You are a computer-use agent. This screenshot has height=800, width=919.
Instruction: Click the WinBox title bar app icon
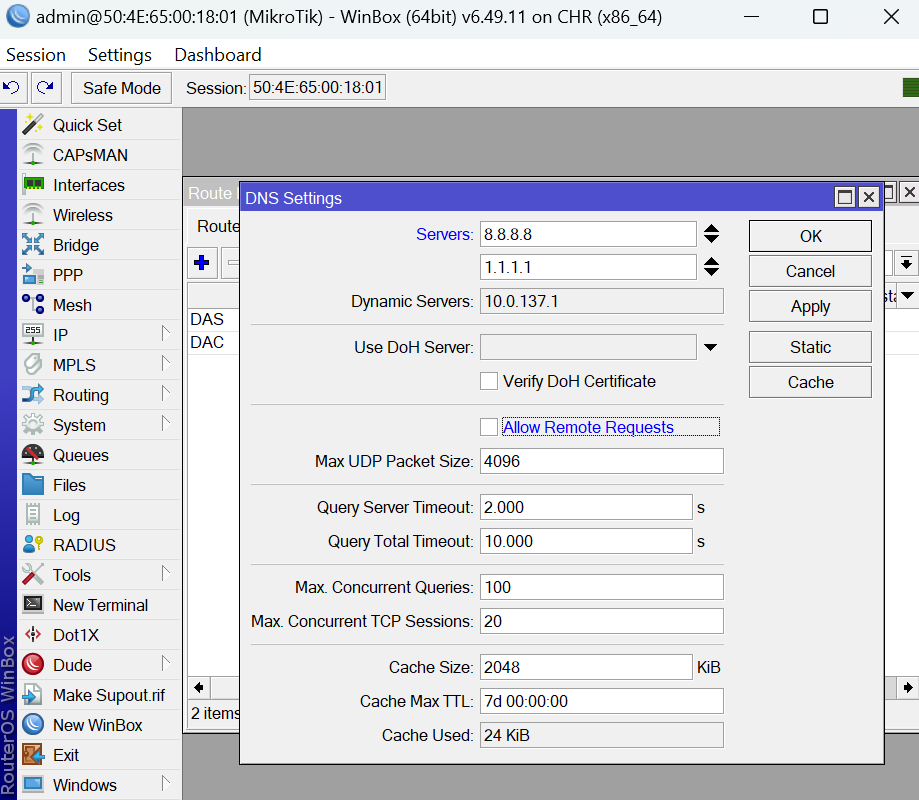tap(18, 16)
